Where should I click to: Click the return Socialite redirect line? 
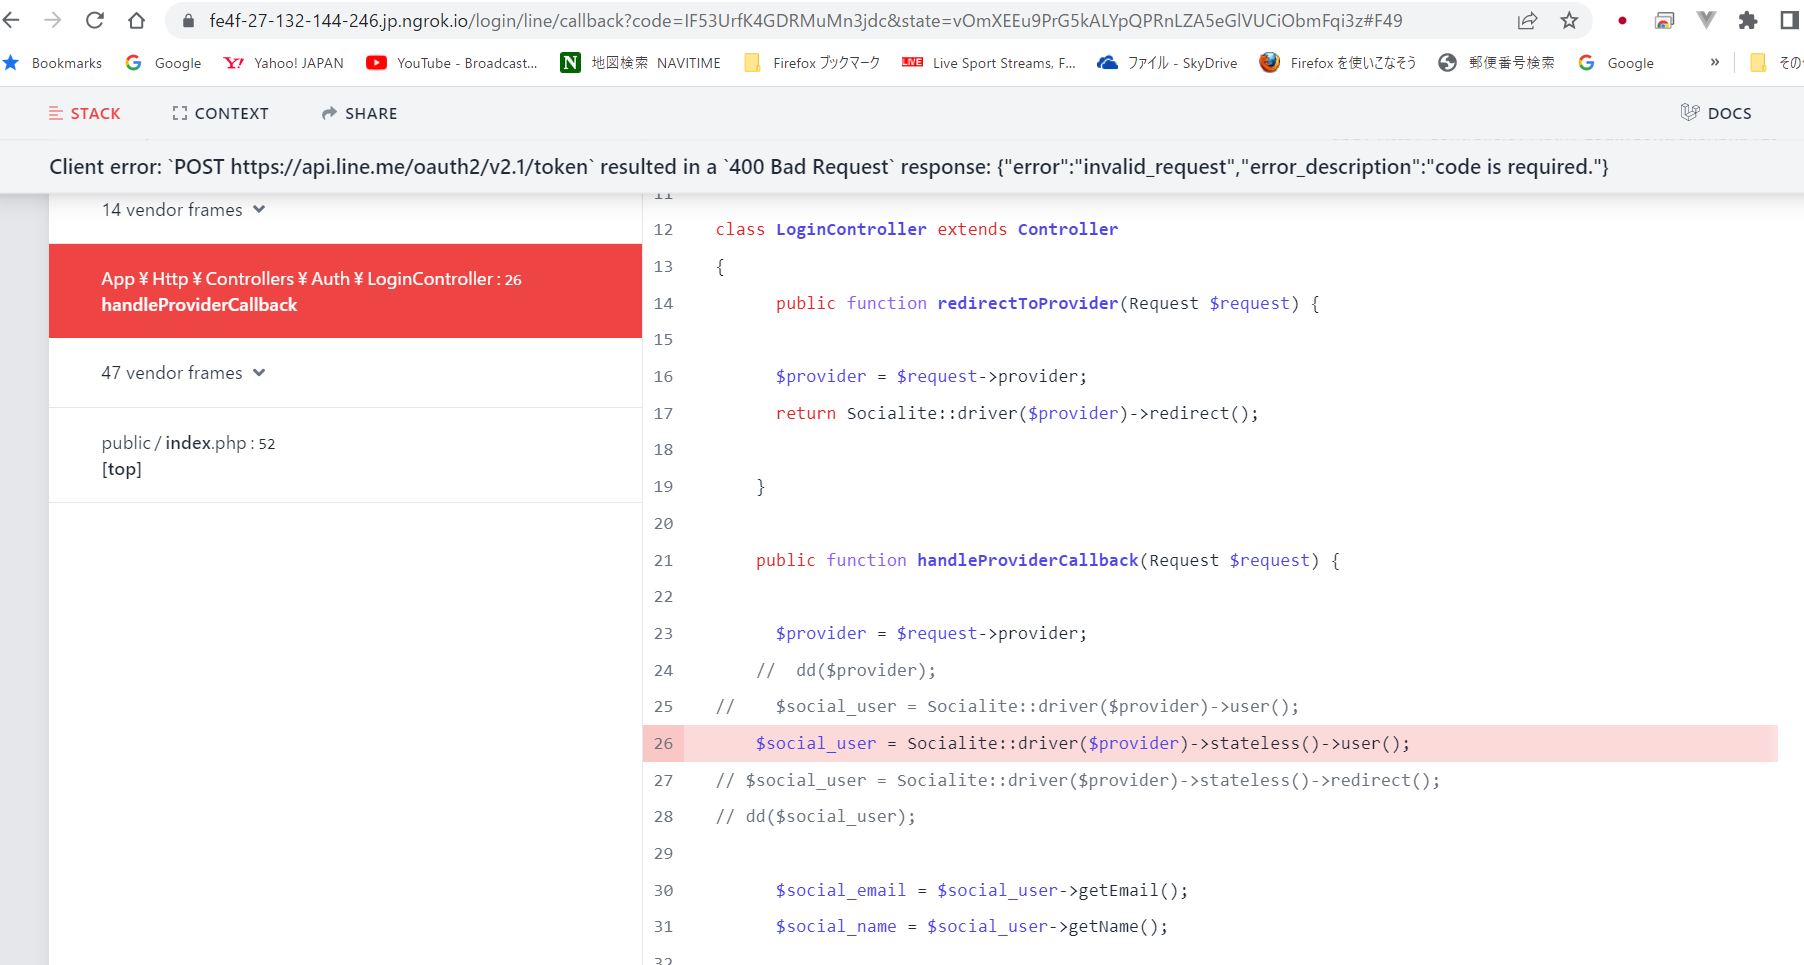pos(1017,413)
